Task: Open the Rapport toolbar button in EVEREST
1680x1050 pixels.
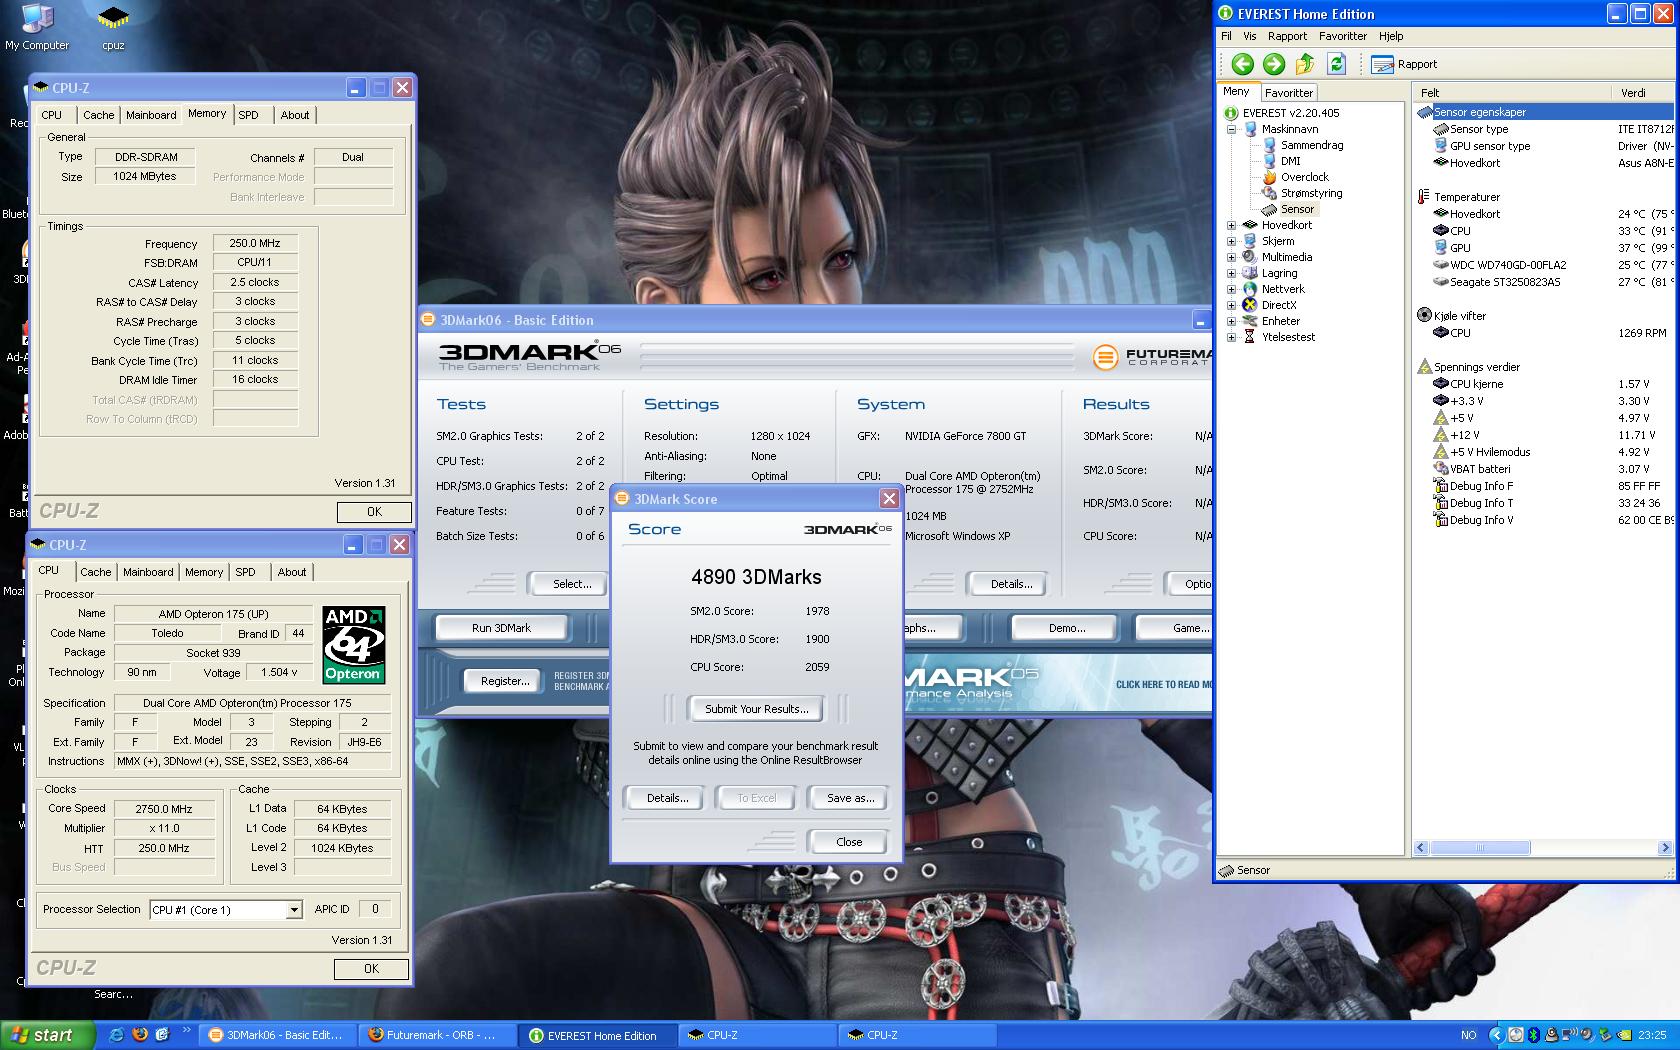Action: (1404, 64)
